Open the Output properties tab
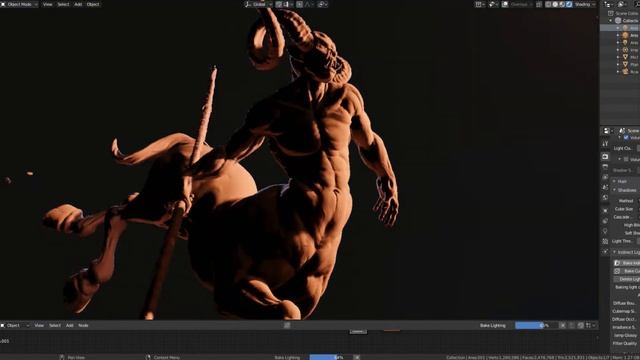640x360 pixels. (605, 167)
